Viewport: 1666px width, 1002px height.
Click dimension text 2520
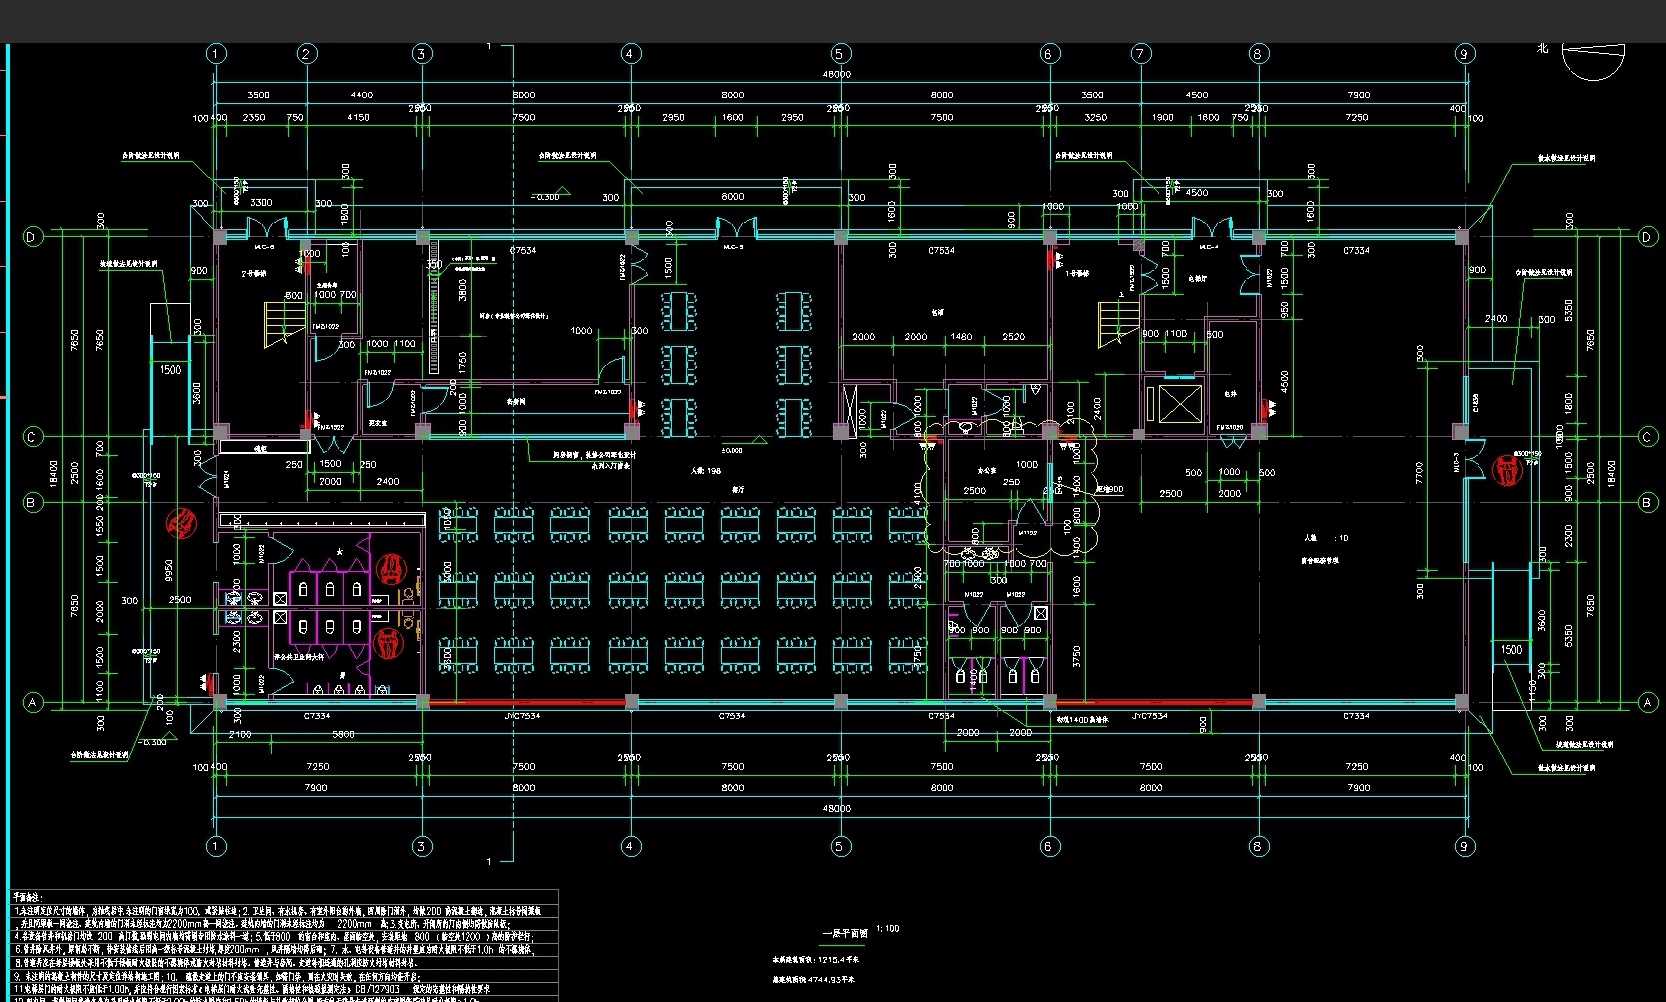(x=1013, y=337)
